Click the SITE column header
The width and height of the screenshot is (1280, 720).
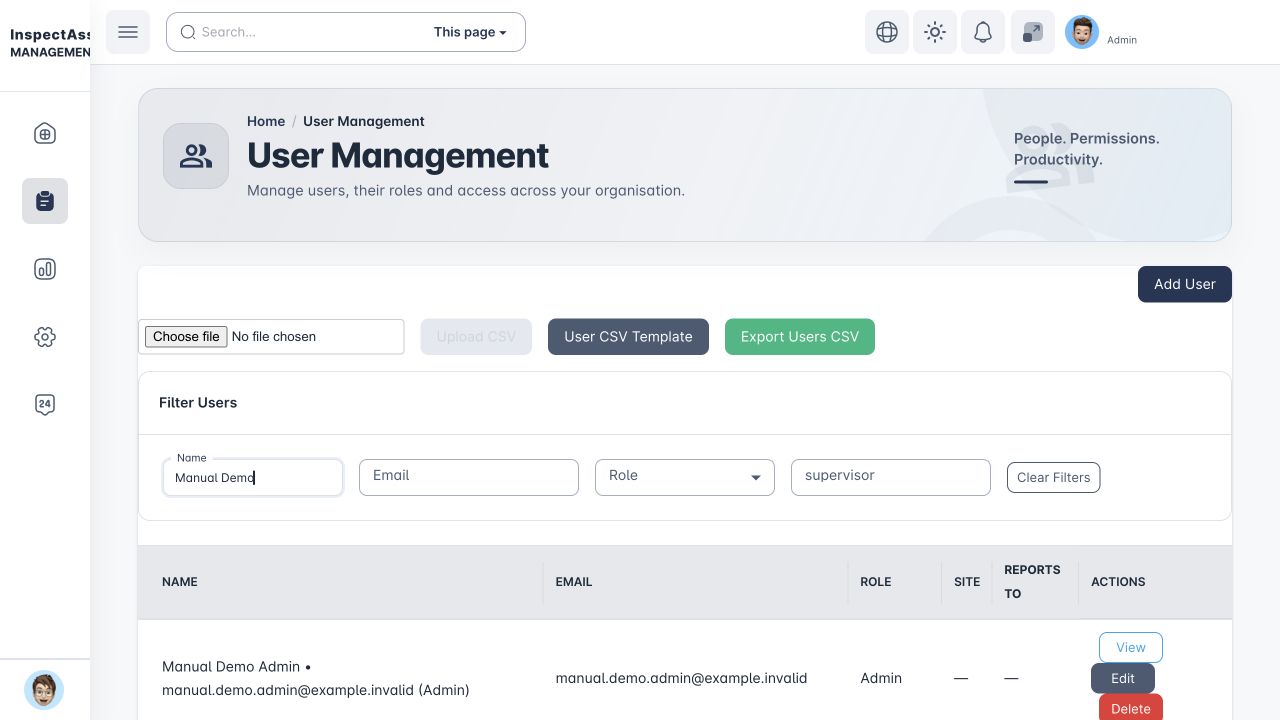point(967,582)
